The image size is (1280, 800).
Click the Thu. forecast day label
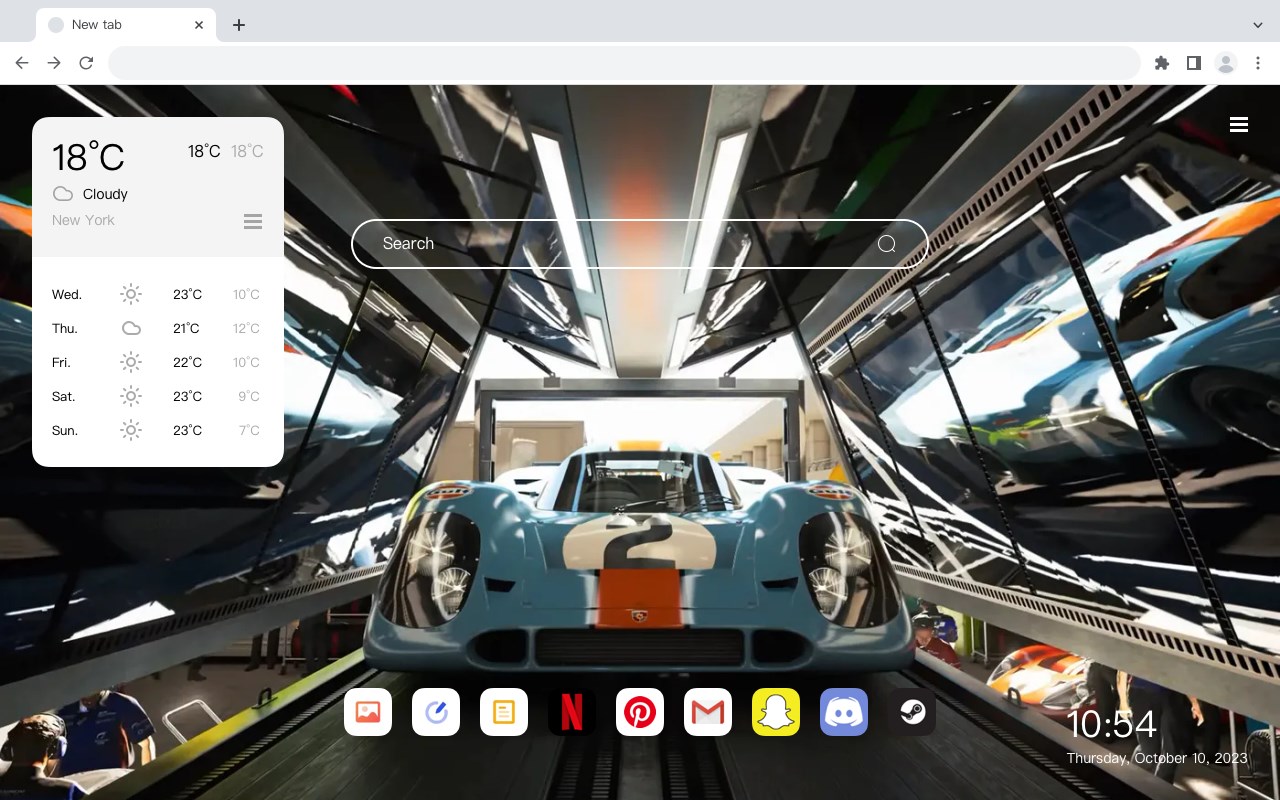[65, 328]
